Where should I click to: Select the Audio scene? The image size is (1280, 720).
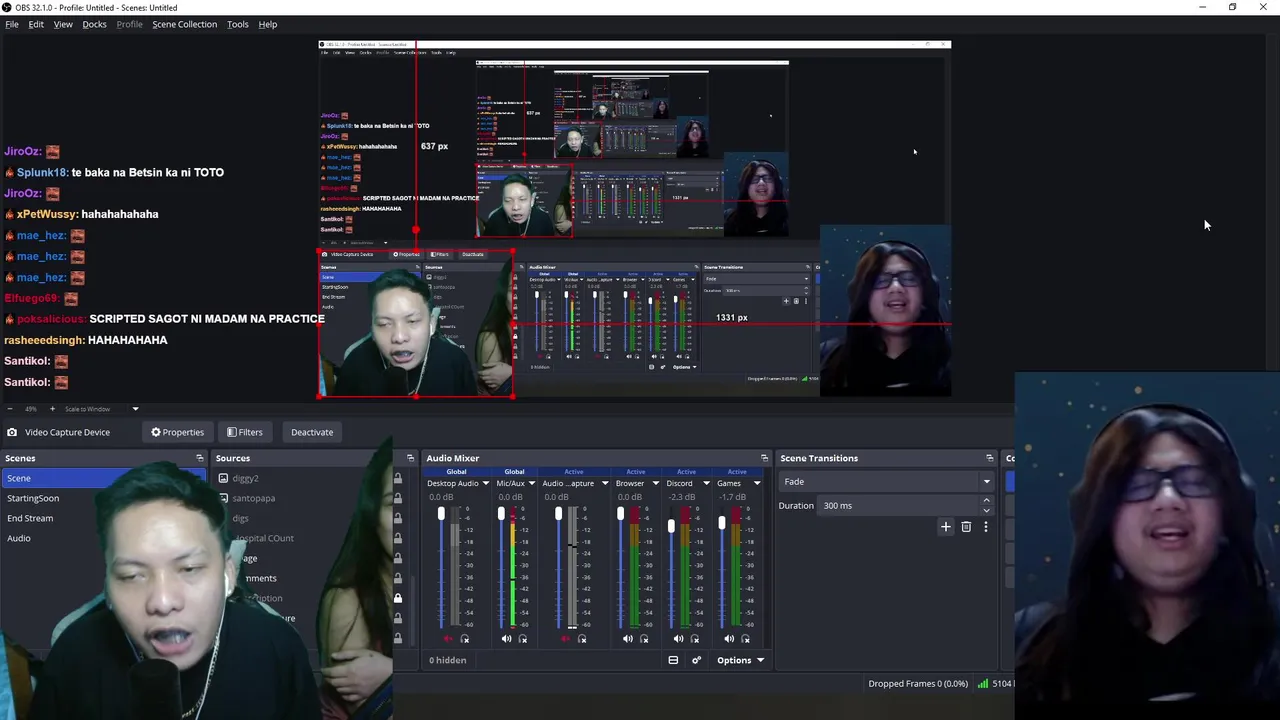pyautogui.click(x=19, y=538)
